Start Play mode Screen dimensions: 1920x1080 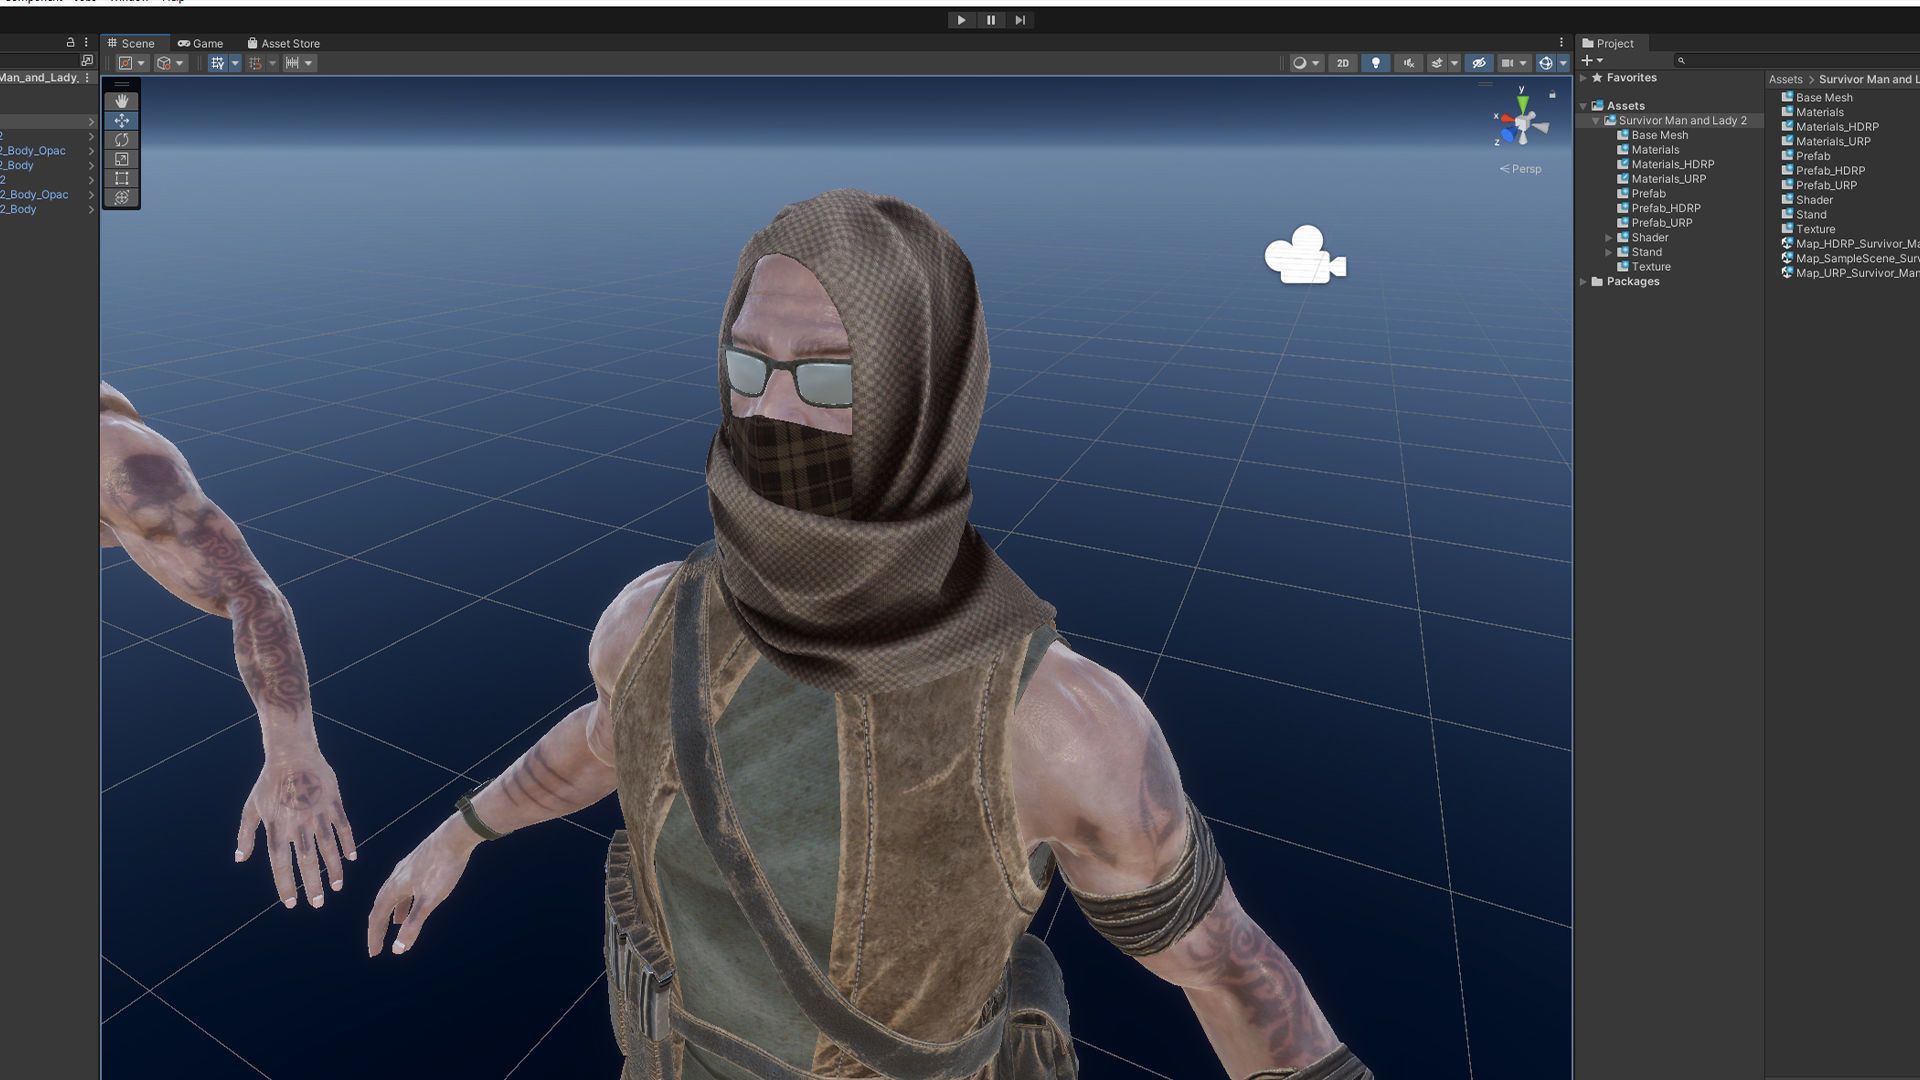[x=961, y=20]
